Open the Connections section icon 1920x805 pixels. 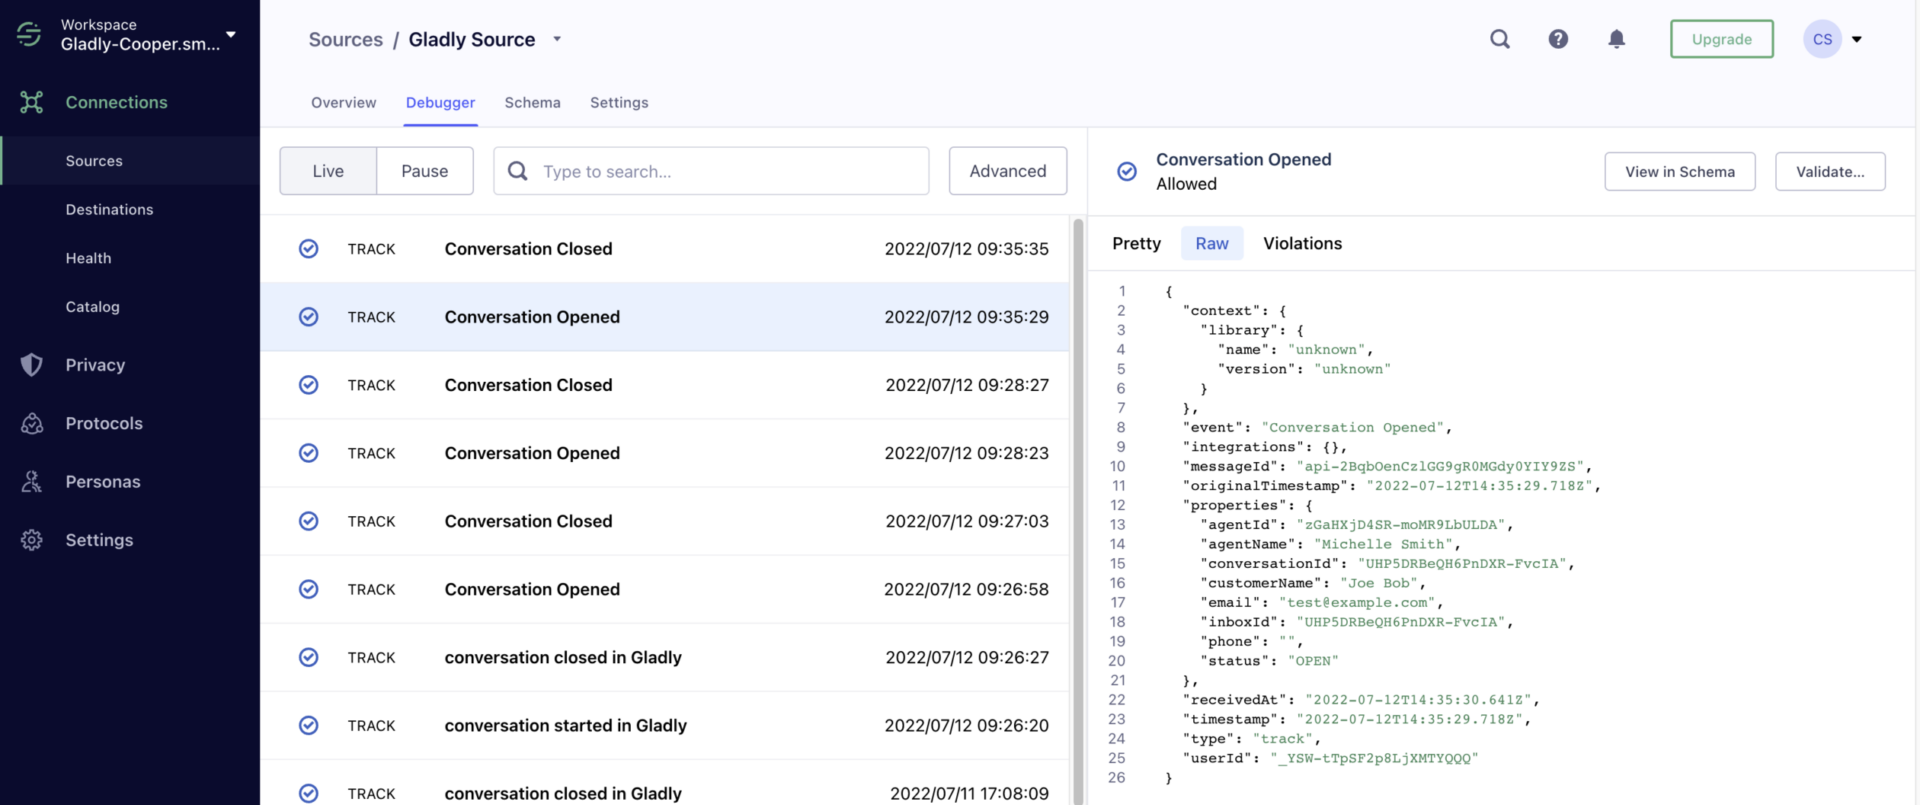[32, 102]
